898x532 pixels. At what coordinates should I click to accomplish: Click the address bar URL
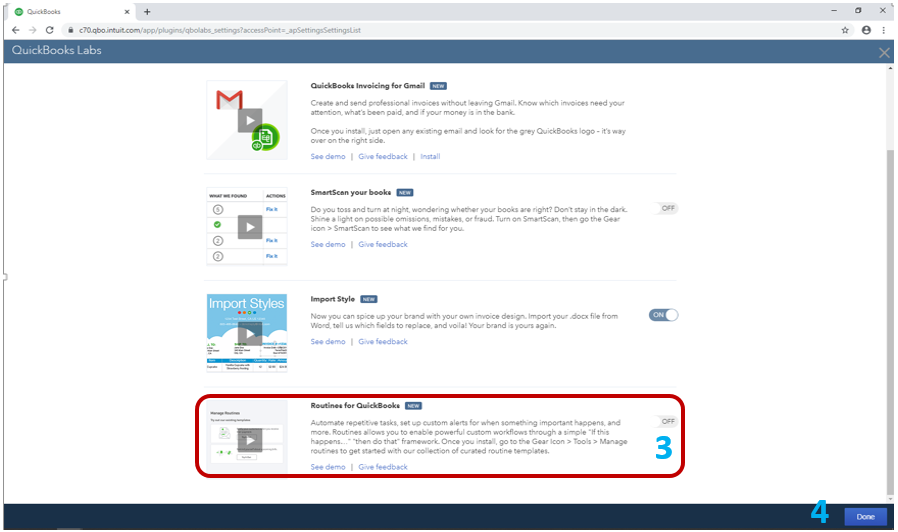(220, 30)
